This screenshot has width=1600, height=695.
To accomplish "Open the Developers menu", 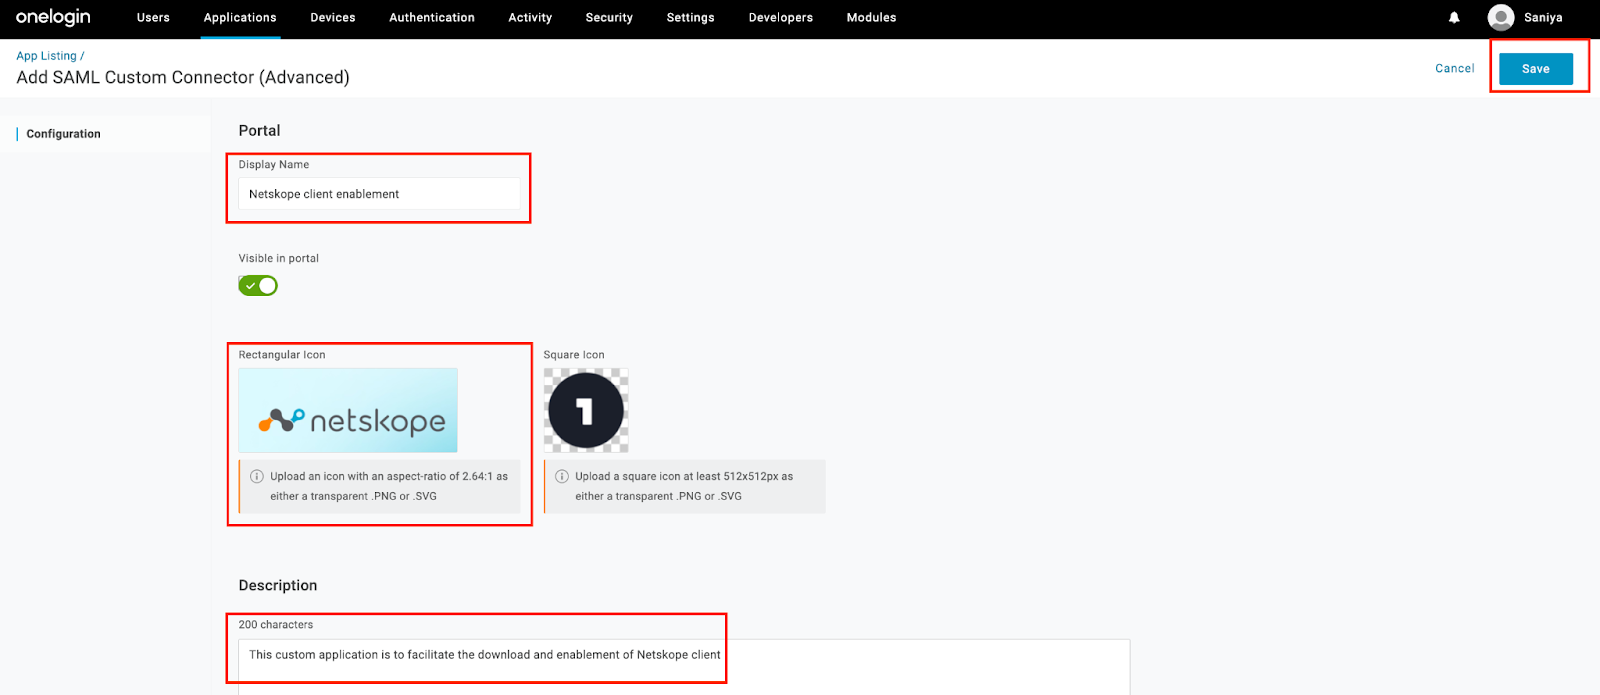I will [781, 17].
